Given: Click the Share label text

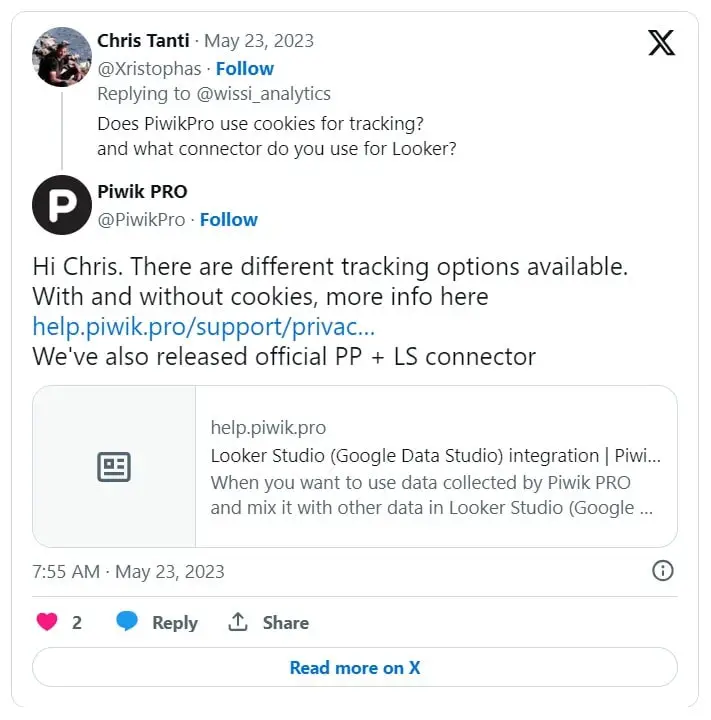Looking at the screenshot, I should coord(285,622).
